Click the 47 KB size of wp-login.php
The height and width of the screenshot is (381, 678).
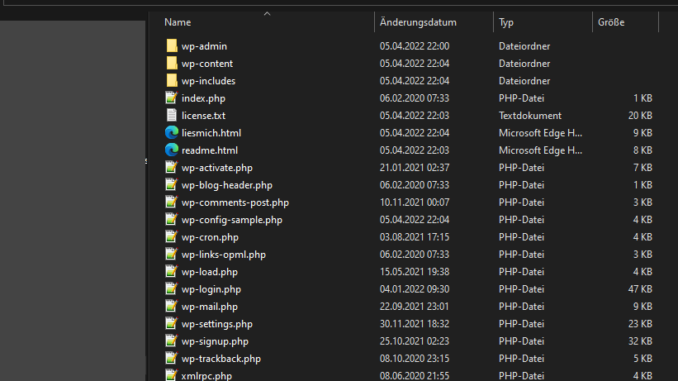pos(640,289)
